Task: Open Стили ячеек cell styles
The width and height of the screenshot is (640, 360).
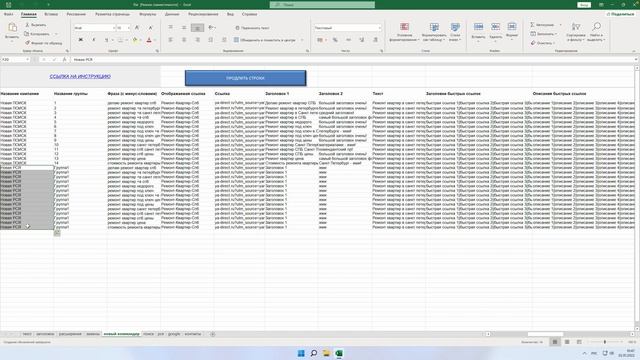Action: point(455,32)
